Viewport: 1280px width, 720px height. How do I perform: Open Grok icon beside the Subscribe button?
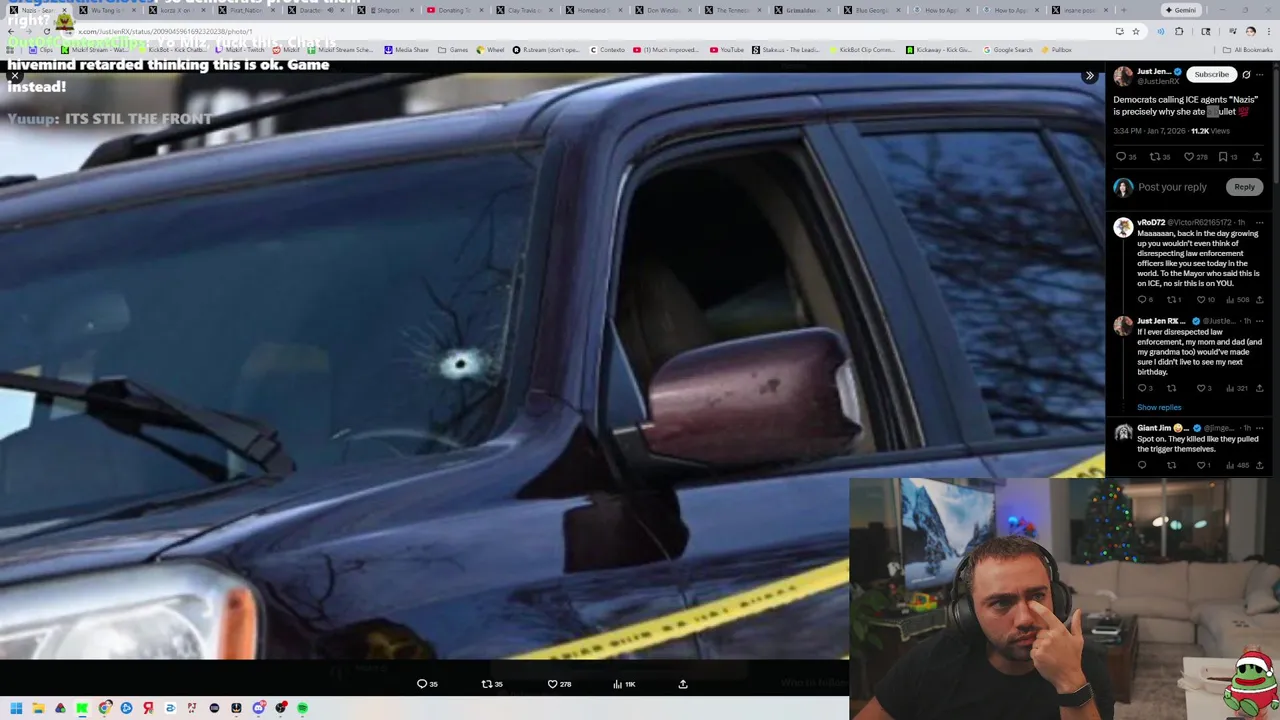(1246, 74)
